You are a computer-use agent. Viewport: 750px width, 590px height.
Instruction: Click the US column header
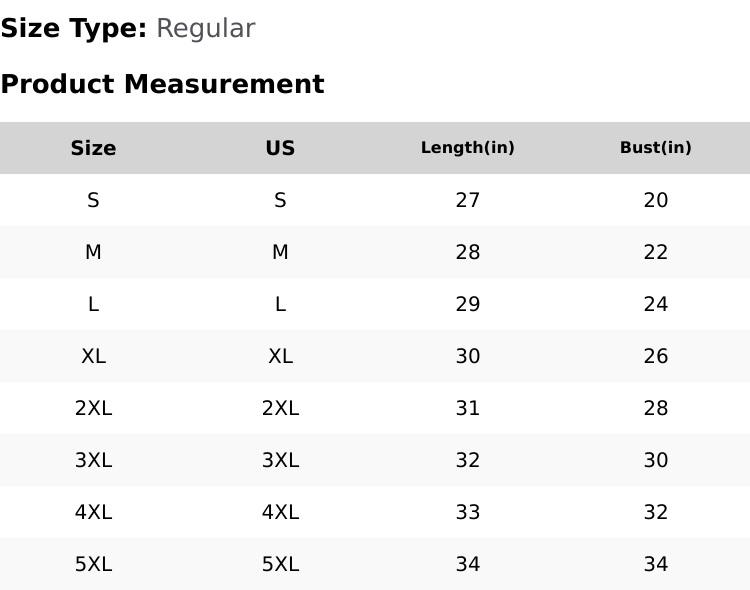coord(280,148)
